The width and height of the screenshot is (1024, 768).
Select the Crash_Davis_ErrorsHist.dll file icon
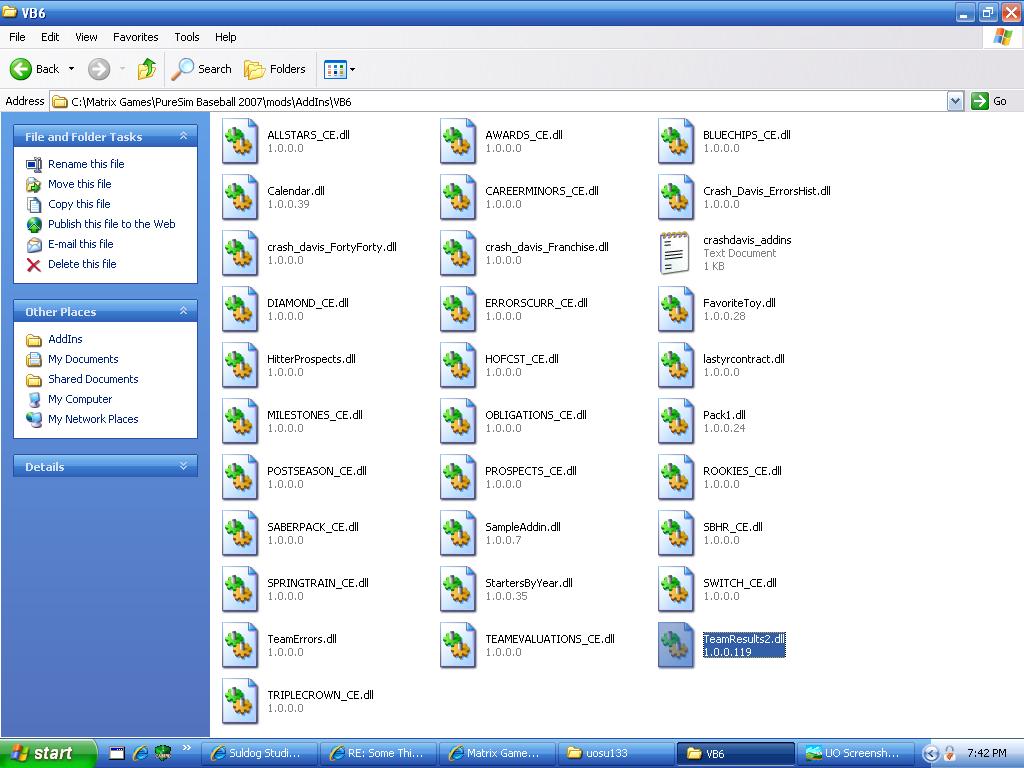click(x=676, y=197)
